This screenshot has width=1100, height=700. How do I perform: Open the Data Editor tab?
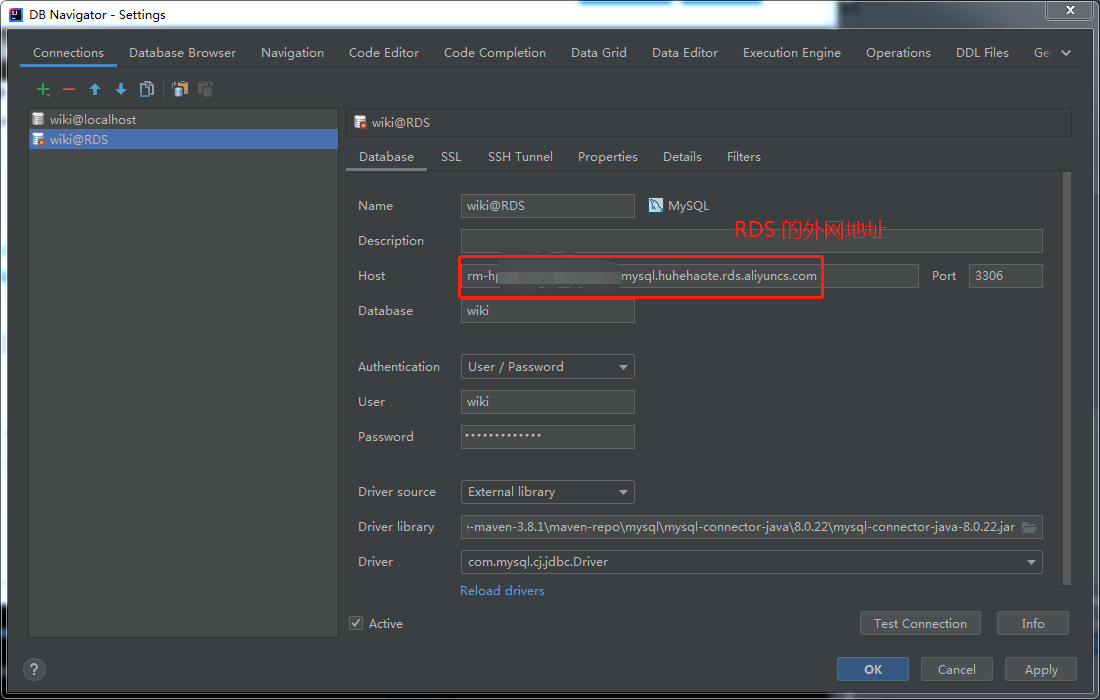point(685,53)
